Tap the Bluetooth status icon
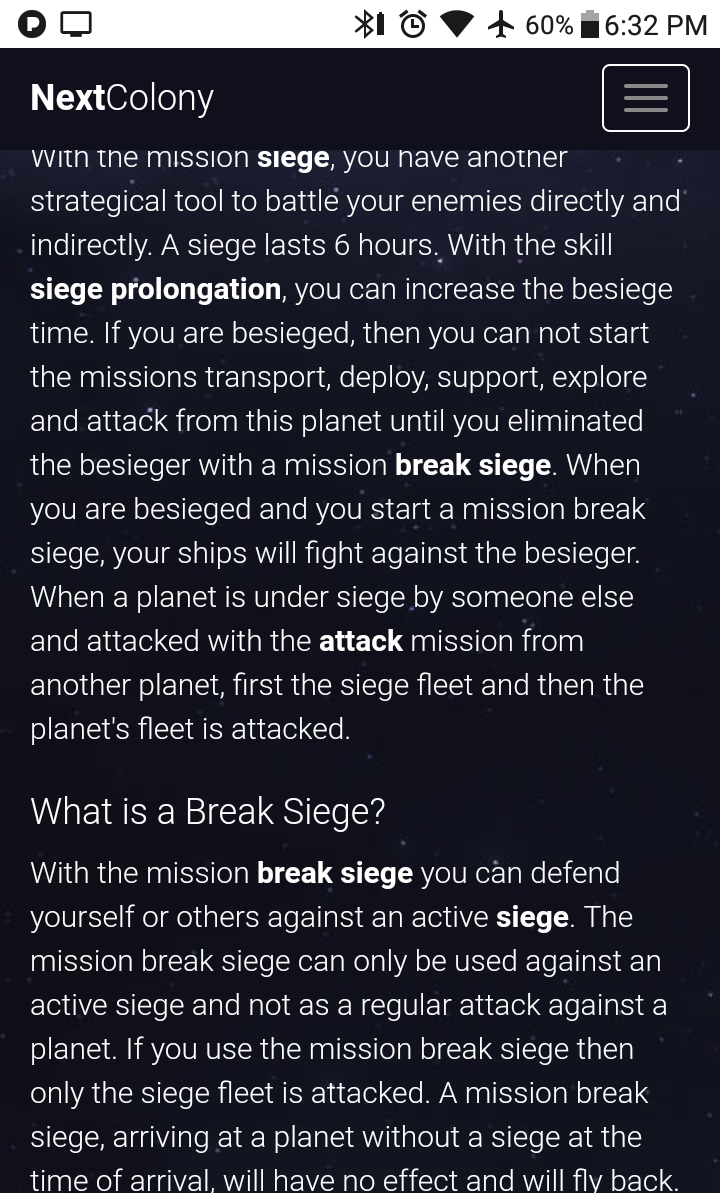Image resolution: width=720 pixels, height=1193 pixels. click(x=369, y=24)
